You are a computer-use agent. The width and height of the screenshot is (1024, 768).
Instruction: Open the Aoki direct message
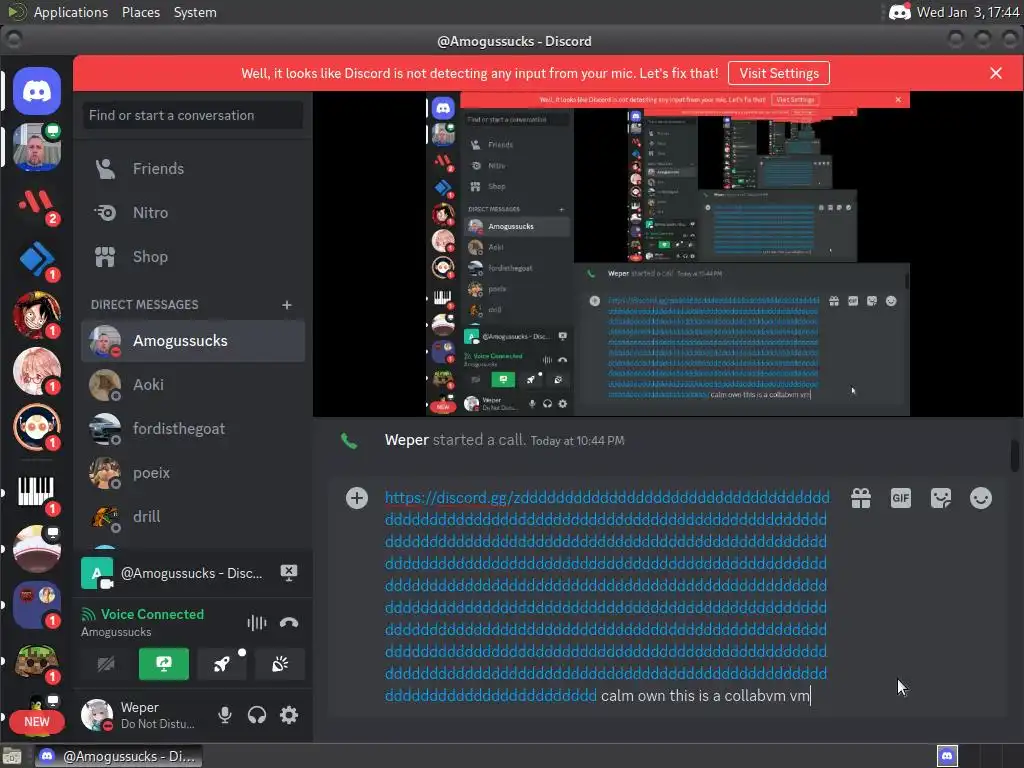click(193, 385)
